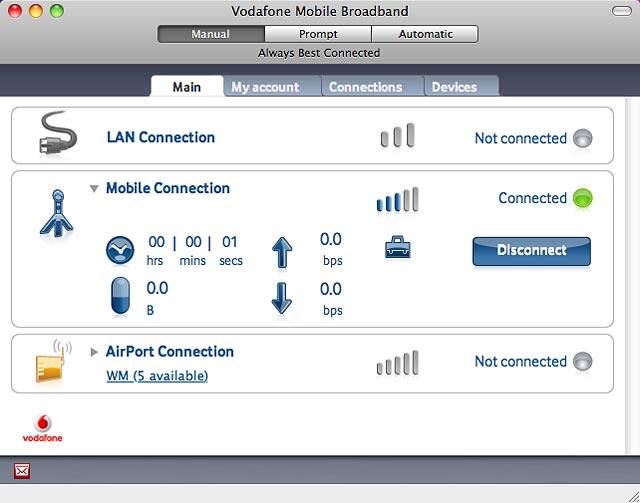Screen dimensions: 640x503
Task: Click the Connected status text
Action: point(532,198)
